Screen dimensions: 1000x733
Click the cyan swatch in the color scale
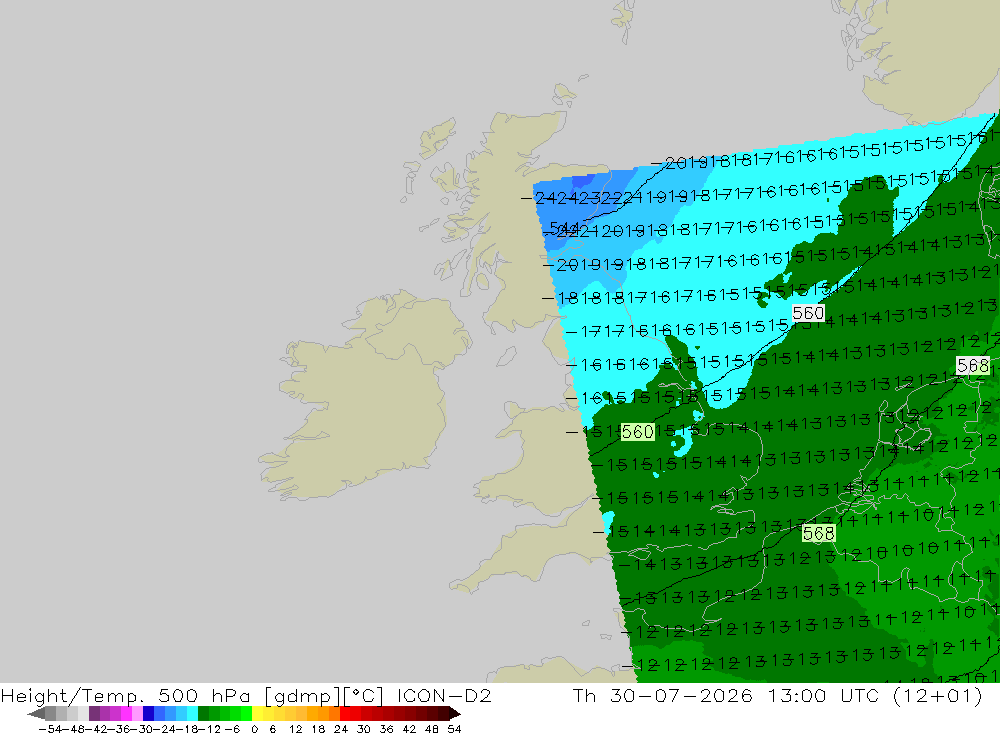192,713
